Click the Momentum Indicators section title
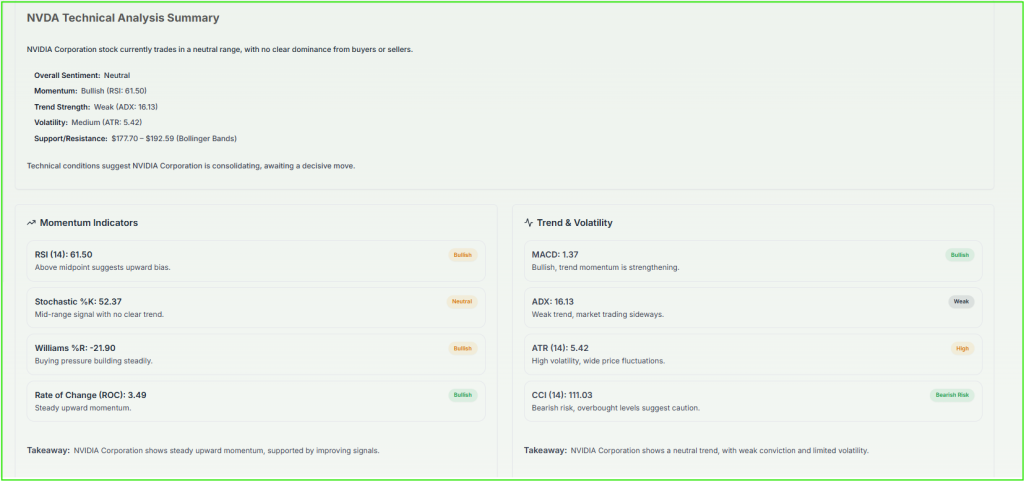The image size is (1024, 481). pos(89,223)
